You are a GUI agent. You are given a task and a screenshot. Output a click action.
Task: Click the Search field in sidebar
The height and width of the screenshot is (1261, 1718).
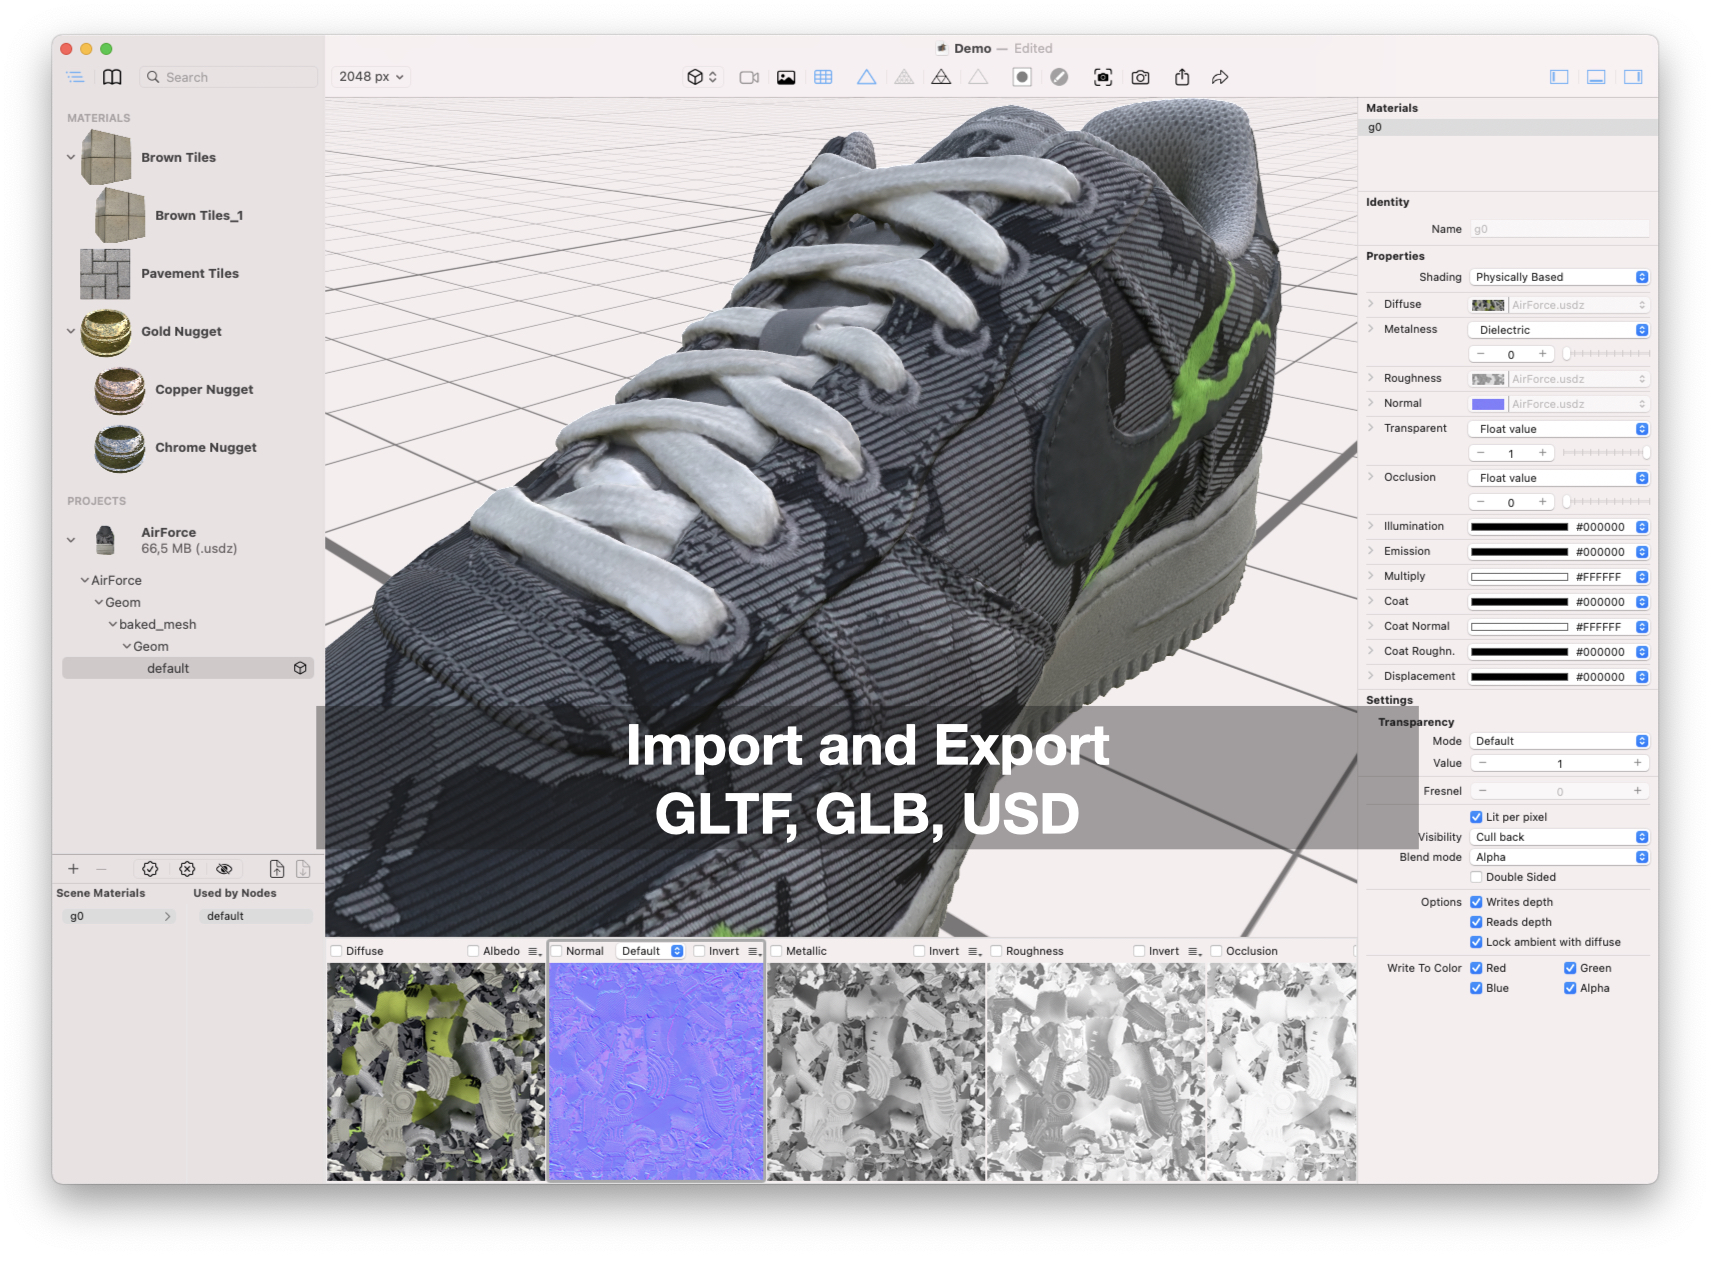tap(229, 77)
